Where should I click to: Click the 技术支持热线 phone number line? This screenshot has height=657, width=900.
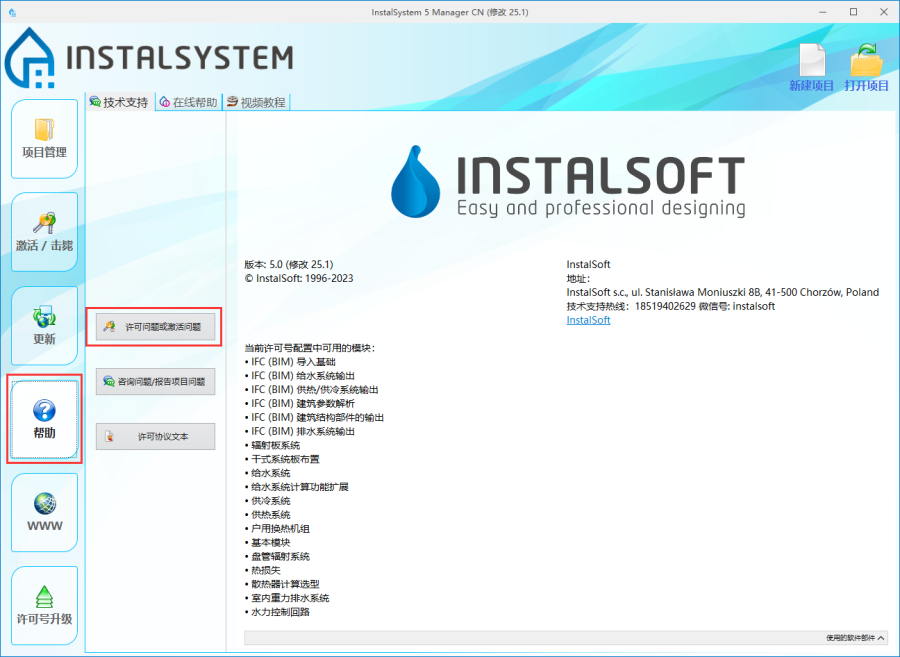click(670, 306)
